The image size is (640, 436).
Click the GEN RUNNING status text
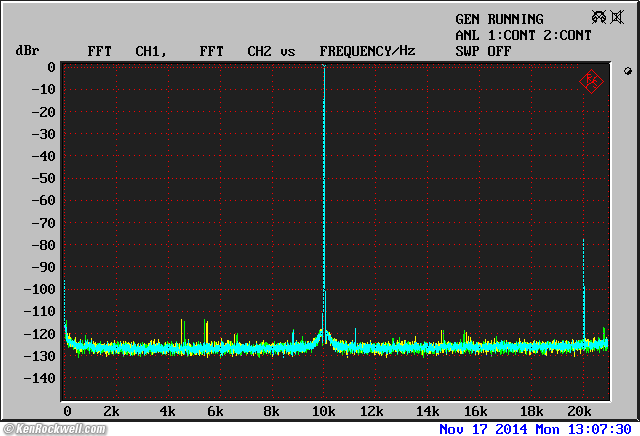499,19
